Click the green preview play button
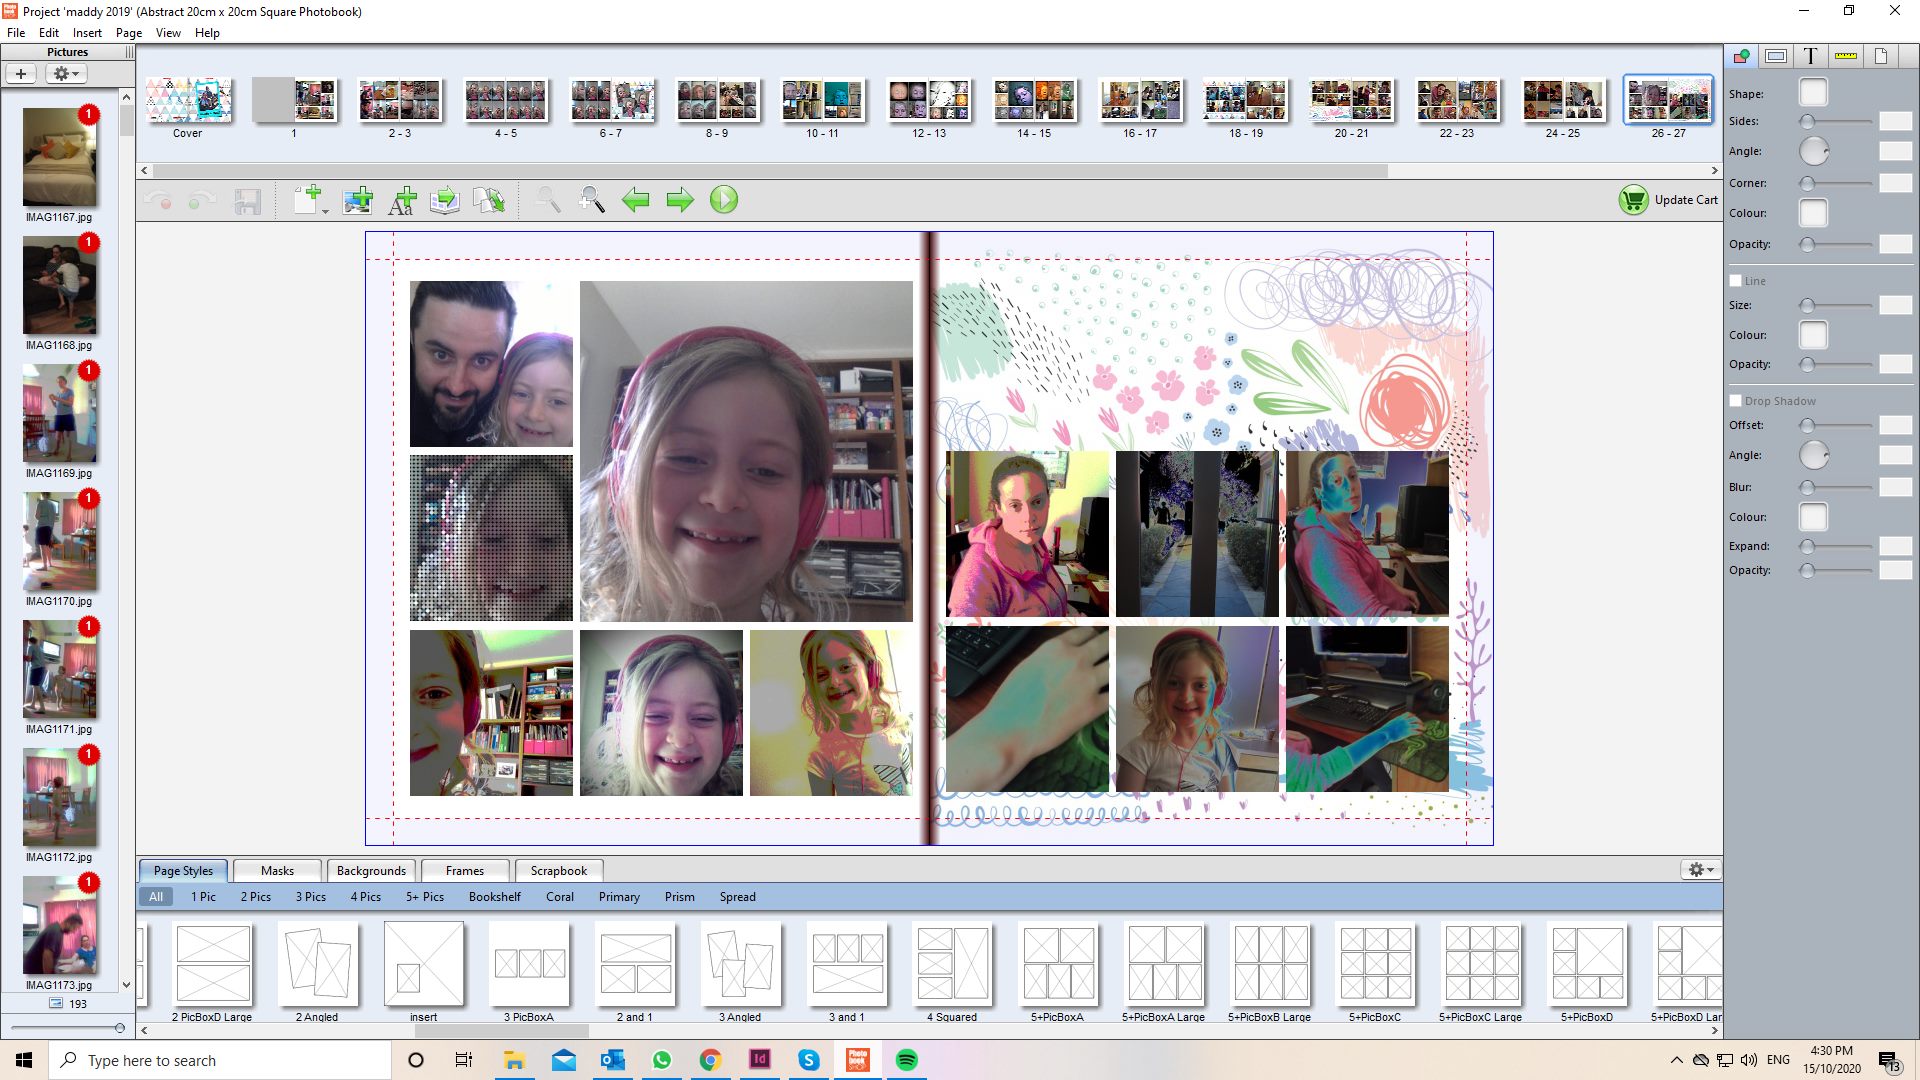The height and width of the screenshot is (1080, 1920). (x=724, y=200)
